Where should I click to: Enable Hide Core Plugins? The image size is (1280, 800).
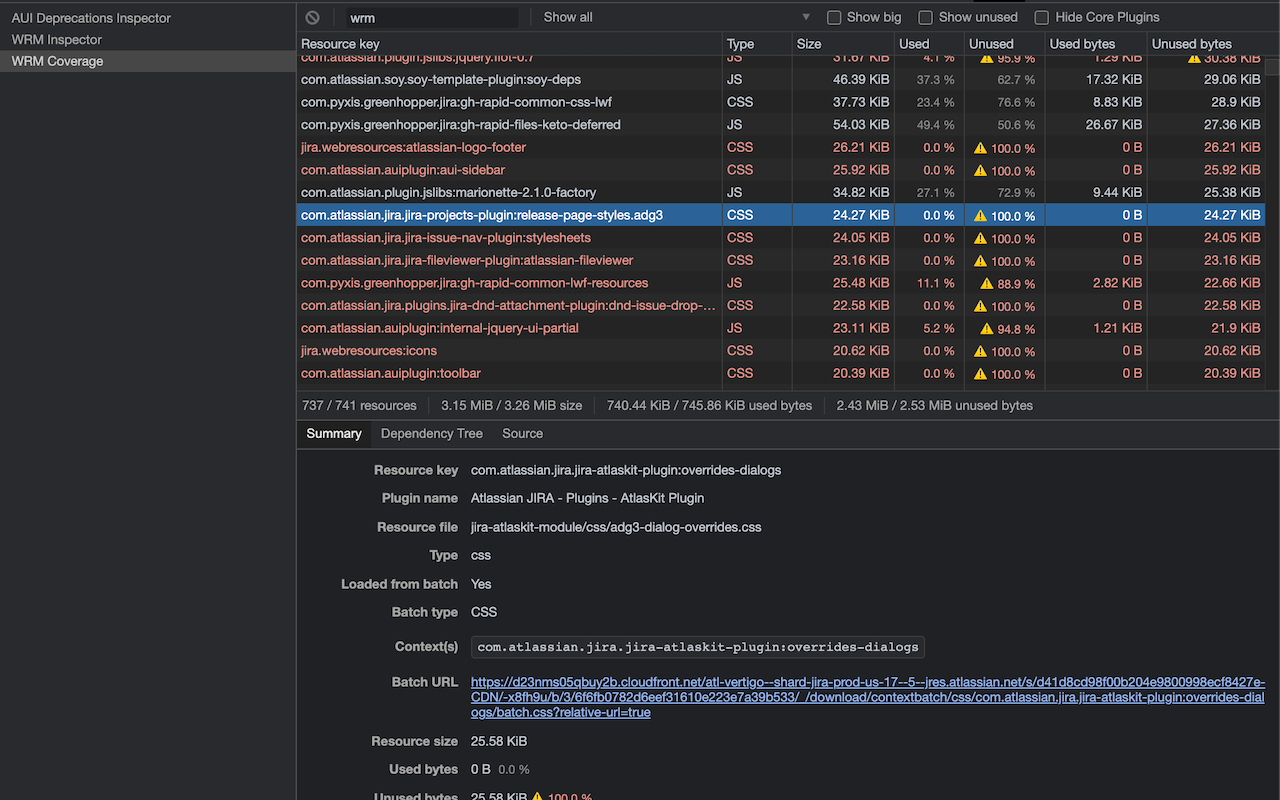1041,17
